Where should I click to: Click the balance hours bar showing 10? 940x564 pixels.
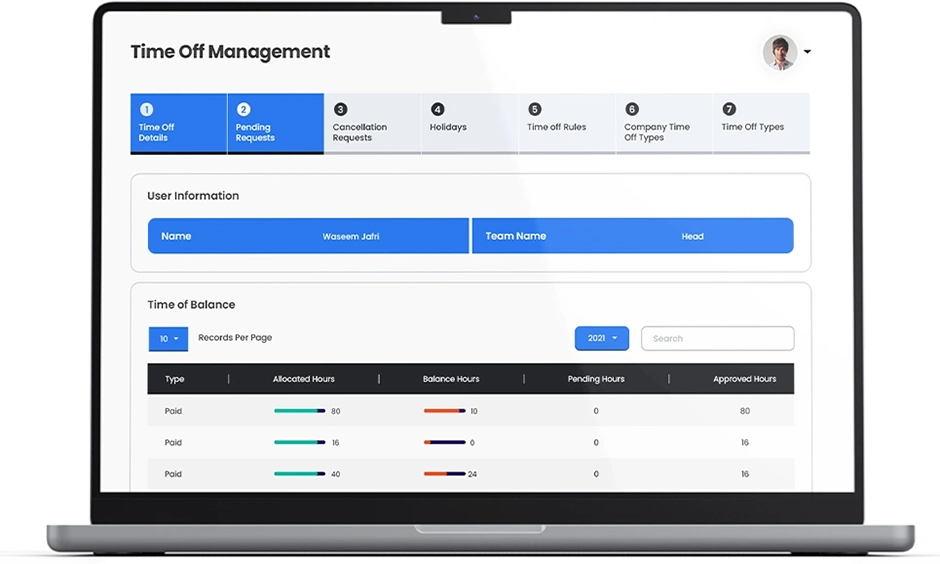tap(445, 411)
